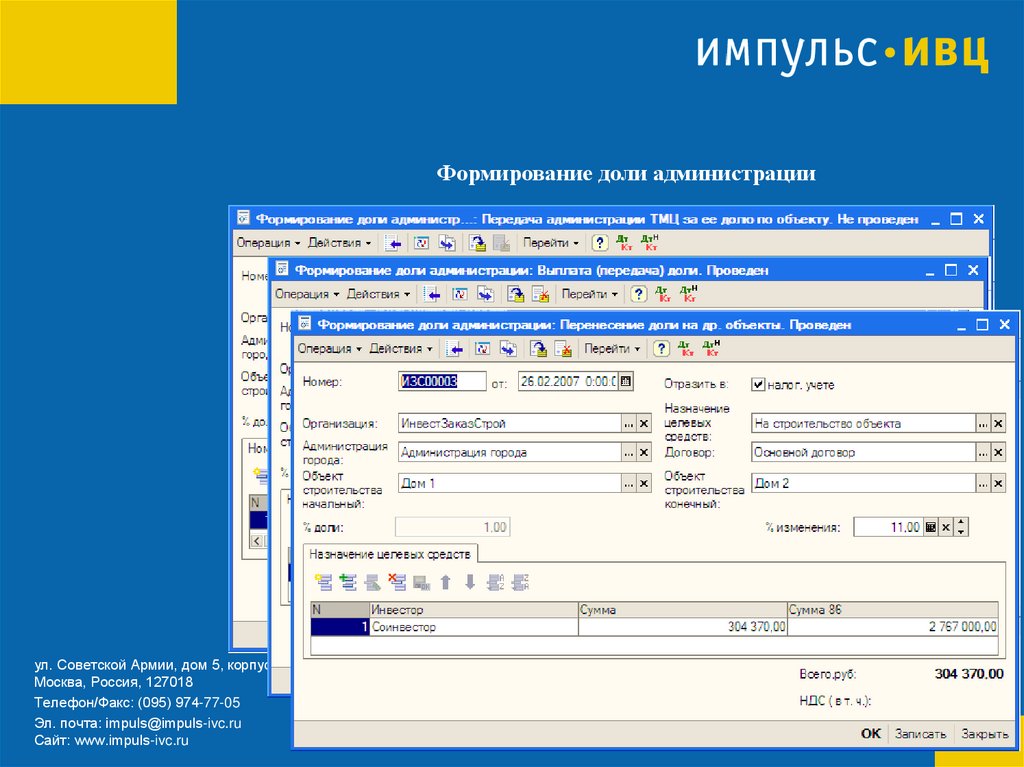Viewport: 1024px width, 767px height.
Task: Click the 'Администрация города' input field
Action: point(509,452)
